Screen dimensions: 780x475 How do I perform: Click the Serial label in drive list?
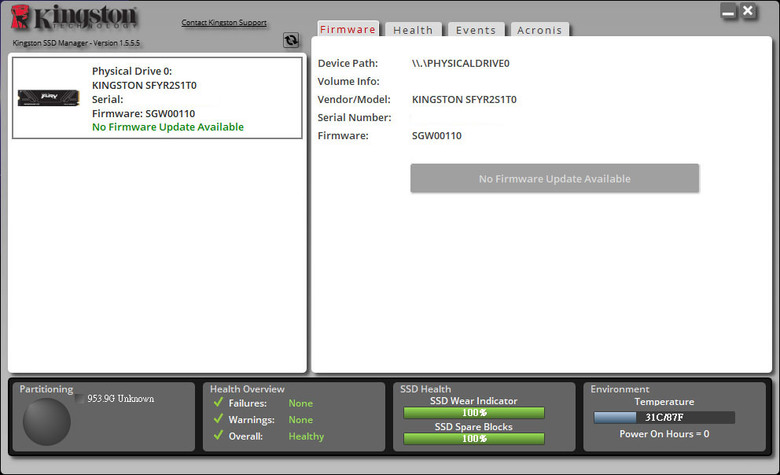[107, 99]
